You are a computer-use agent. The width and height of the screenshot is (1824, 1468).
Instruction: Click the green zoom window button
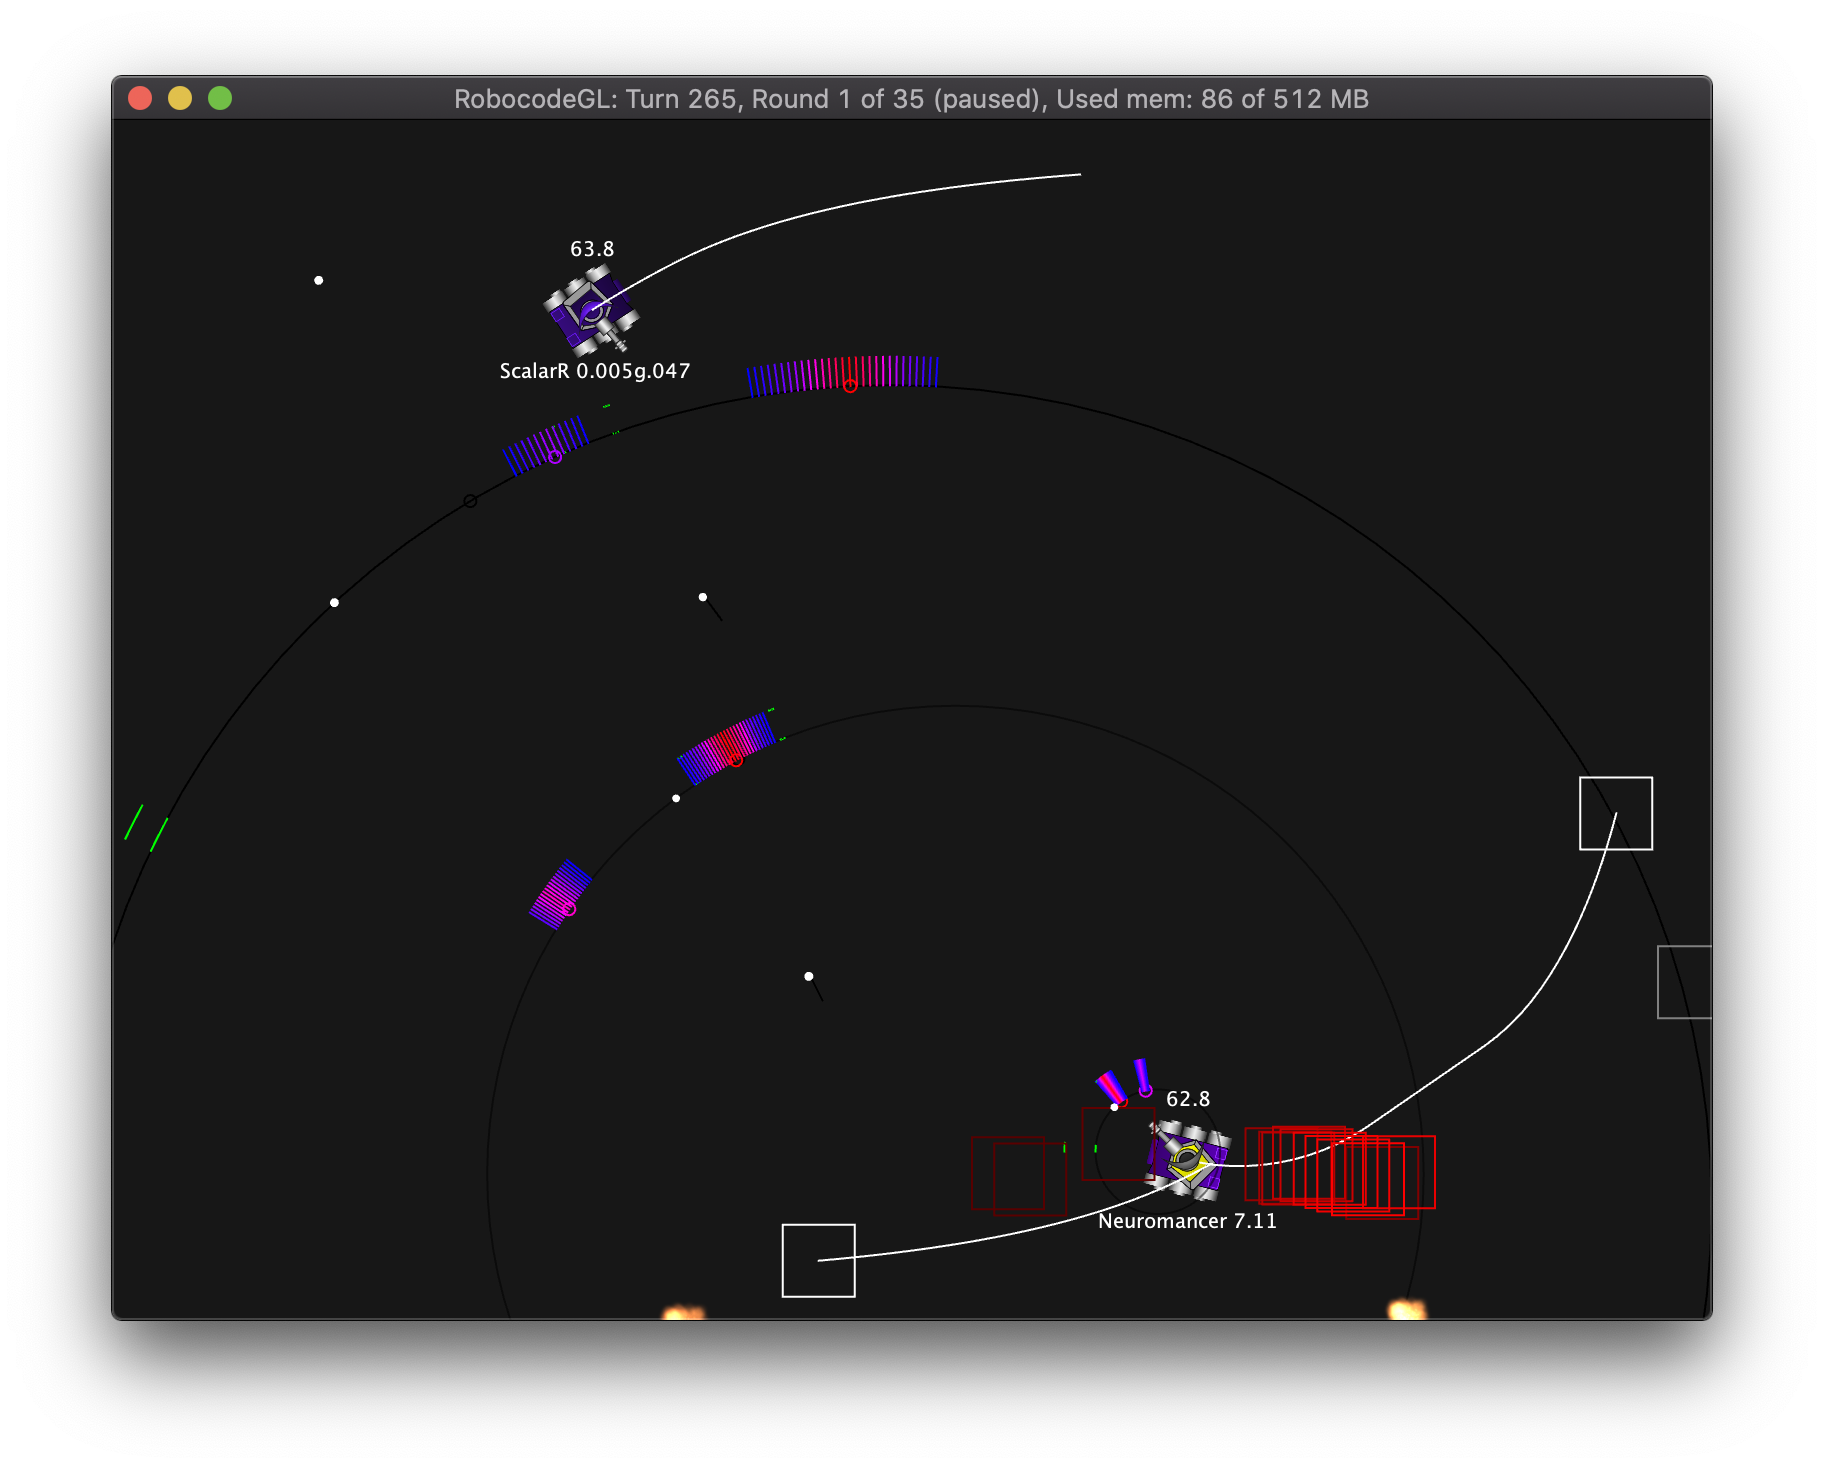pos(220,98)
